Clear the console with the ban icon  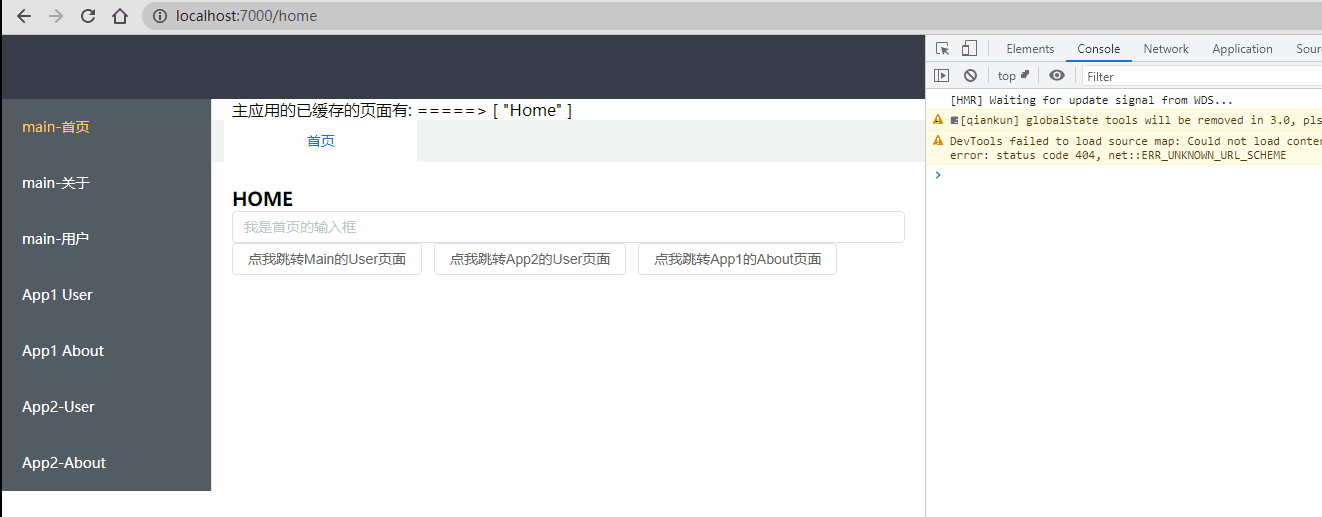[970, 75]
